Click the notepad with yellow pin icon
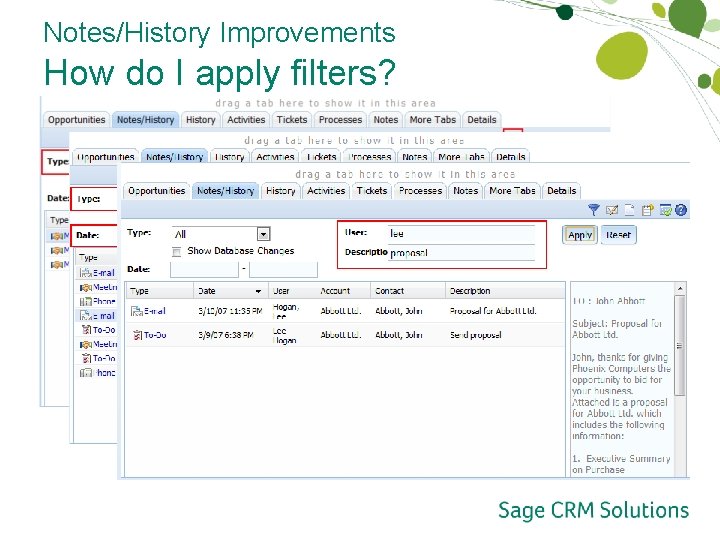Image resolution: width=720 pixels, height=540 pixels. [647, 210]
